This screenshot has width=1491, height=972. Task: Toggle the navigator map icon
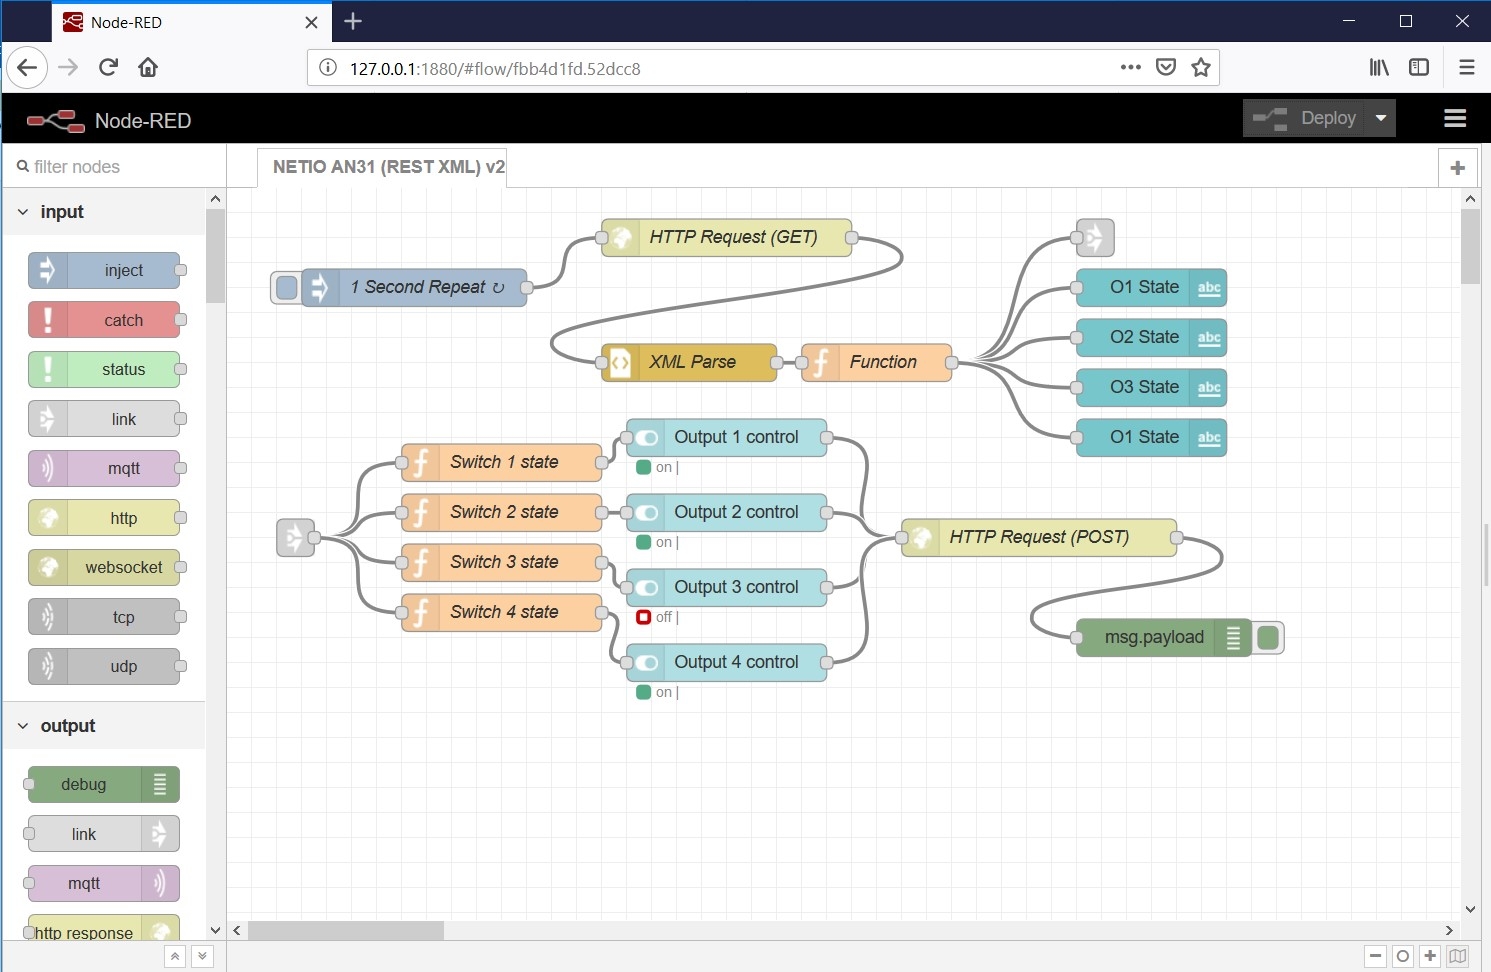[1458, 956]
